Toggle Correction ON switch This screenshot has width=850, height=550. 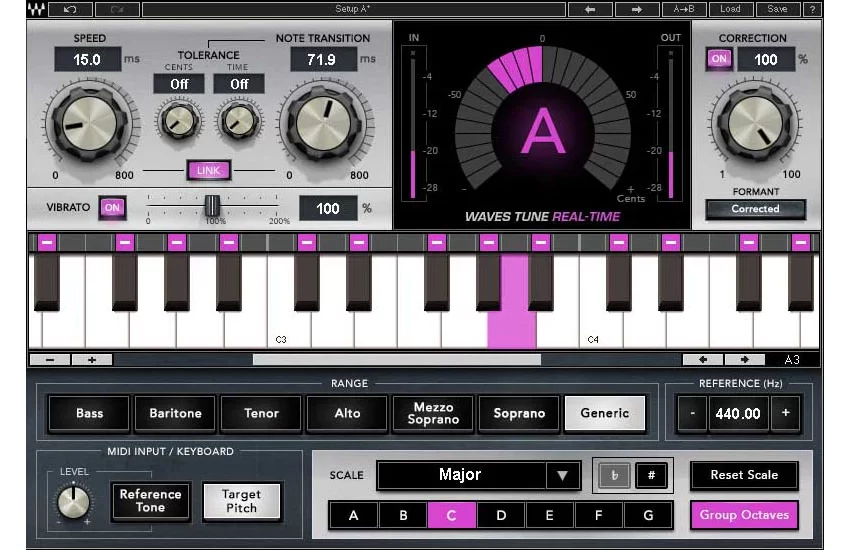tap(719, 59)
